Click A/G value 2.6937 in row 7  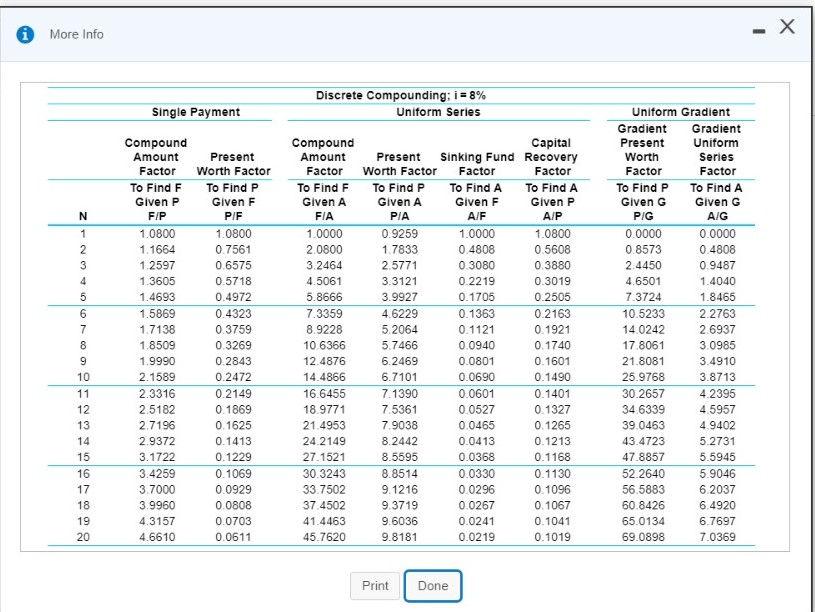click(717, 330)
